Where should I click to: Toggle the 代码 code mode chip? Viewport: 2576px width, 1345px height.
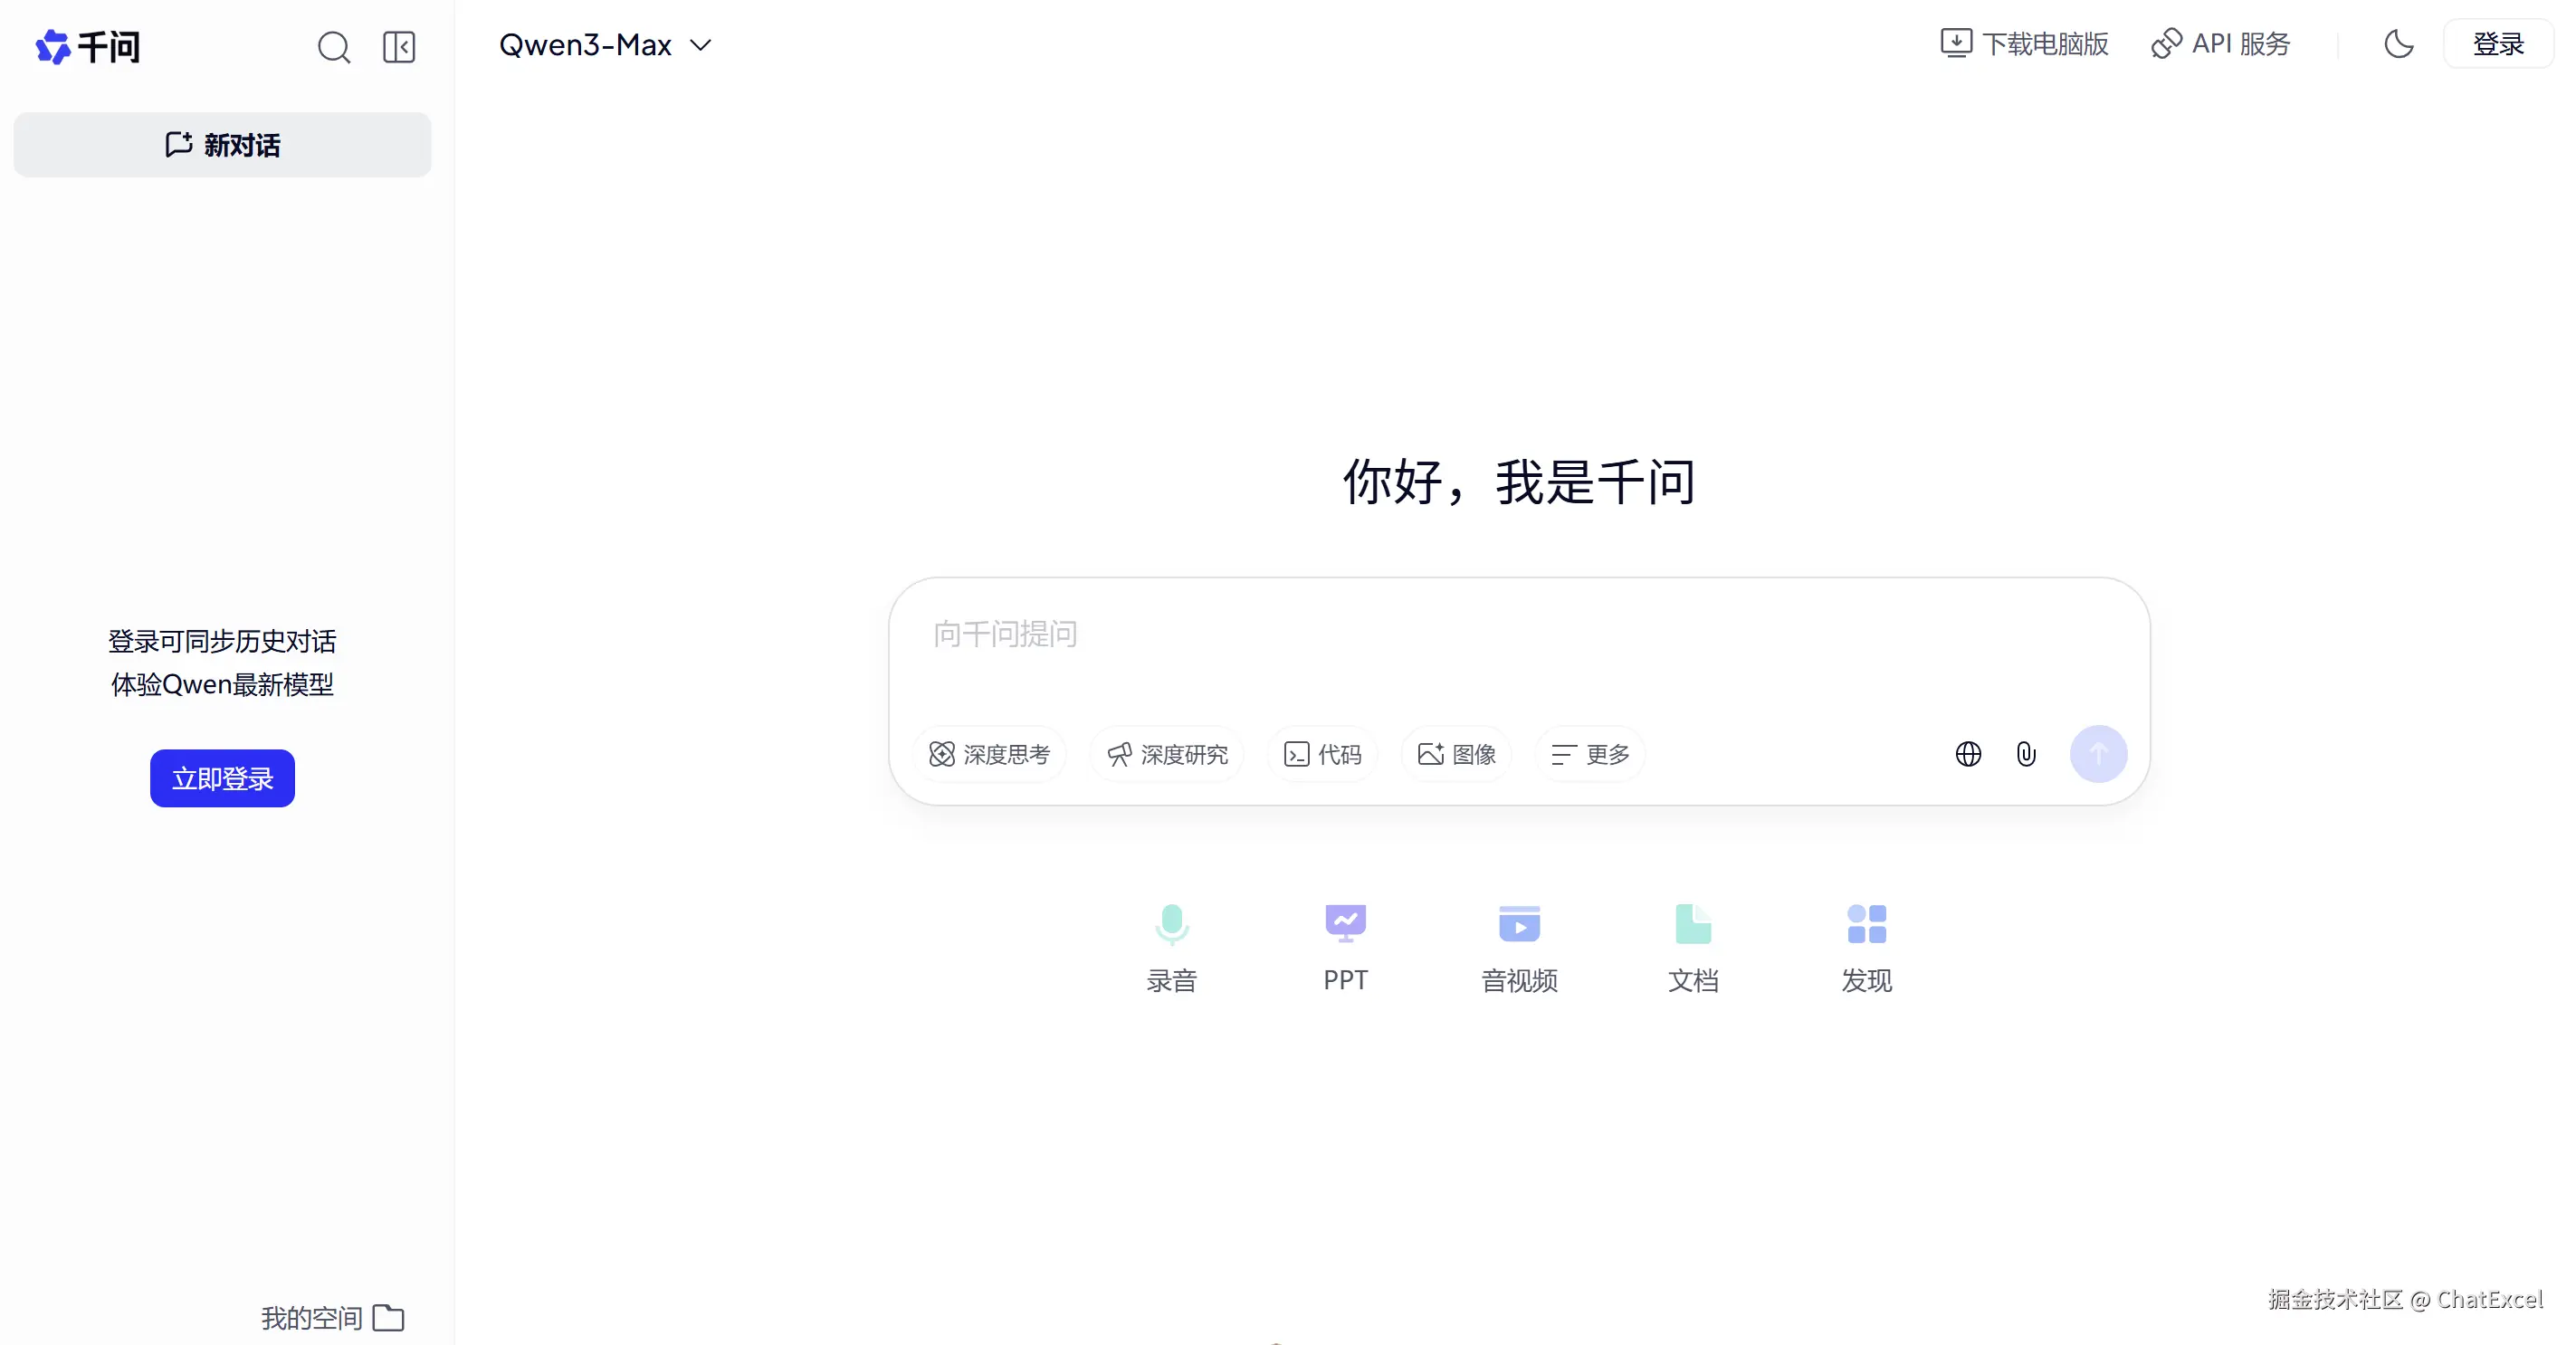(x=1322, y=754)
